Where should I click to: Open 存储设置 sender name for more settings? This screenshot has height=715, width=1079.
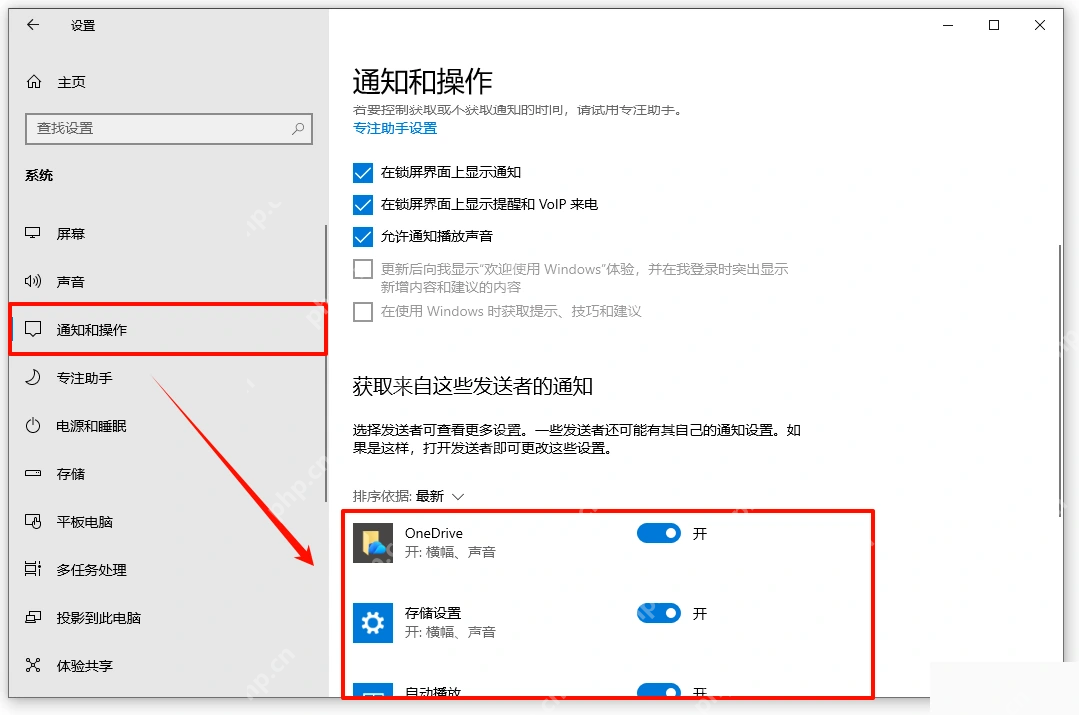(433, 613)
